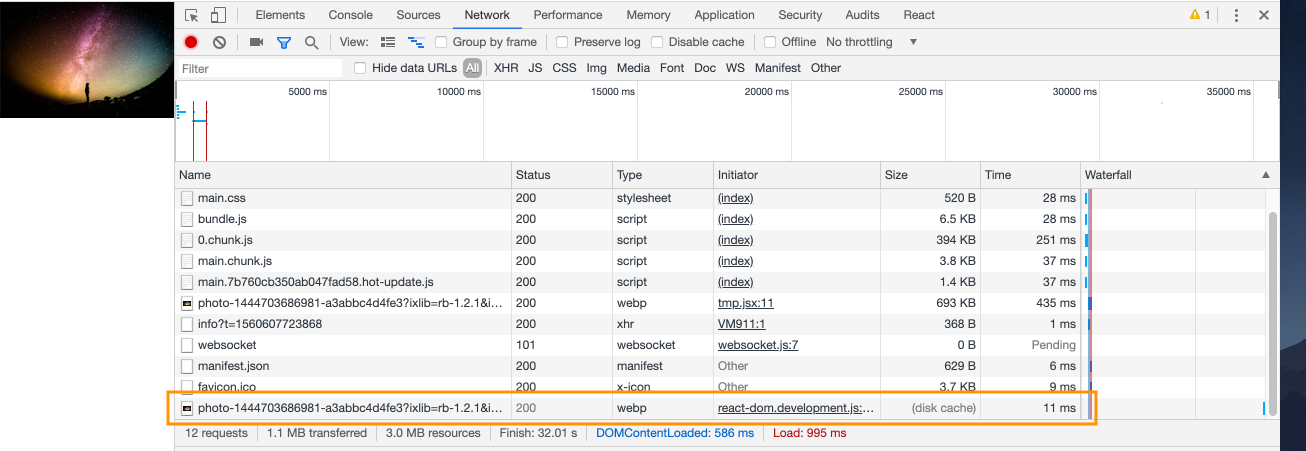Filter requests by JS type
1306x451 pixels.
point(535,68)
